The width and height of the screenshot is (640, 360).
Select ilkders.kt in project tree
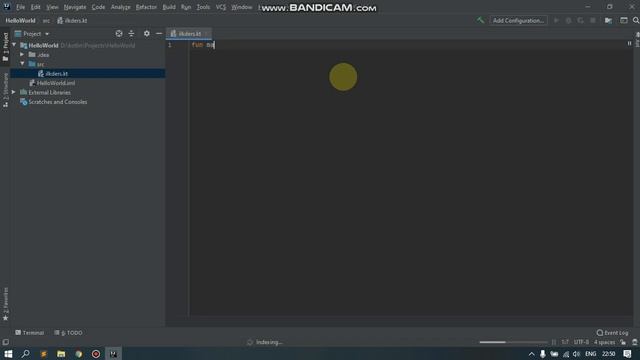(88, 73)
